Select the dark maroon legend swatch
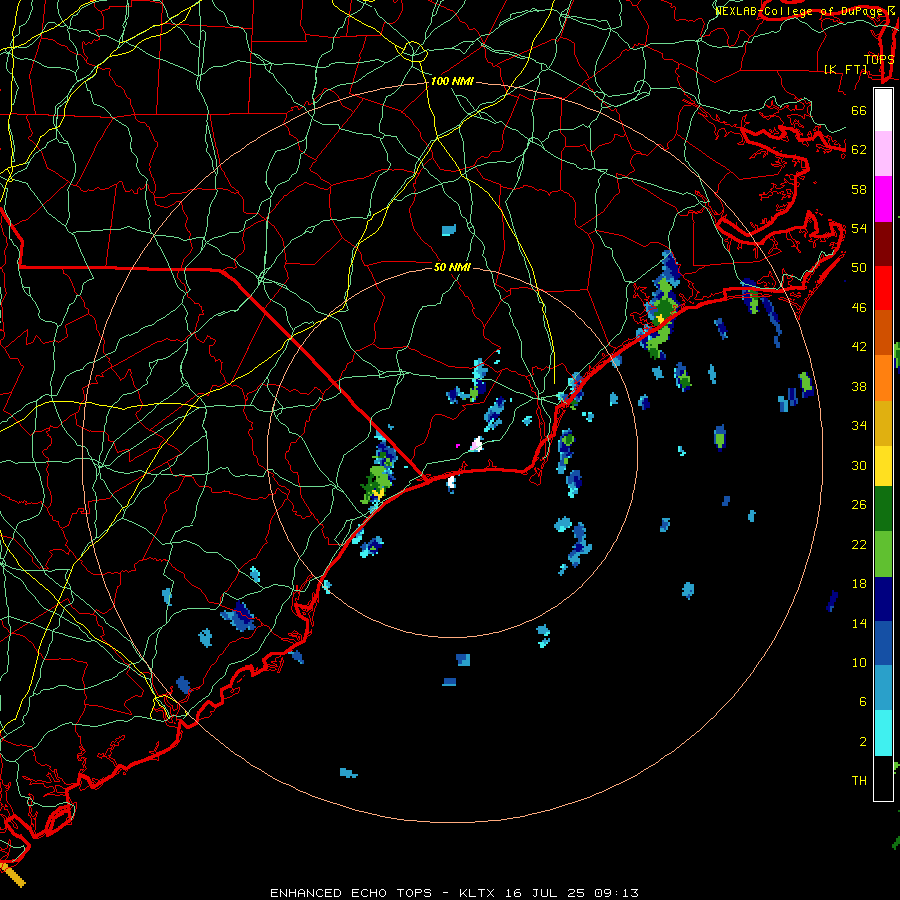This screenshot has width=900, height=900. tap(883, 244)
